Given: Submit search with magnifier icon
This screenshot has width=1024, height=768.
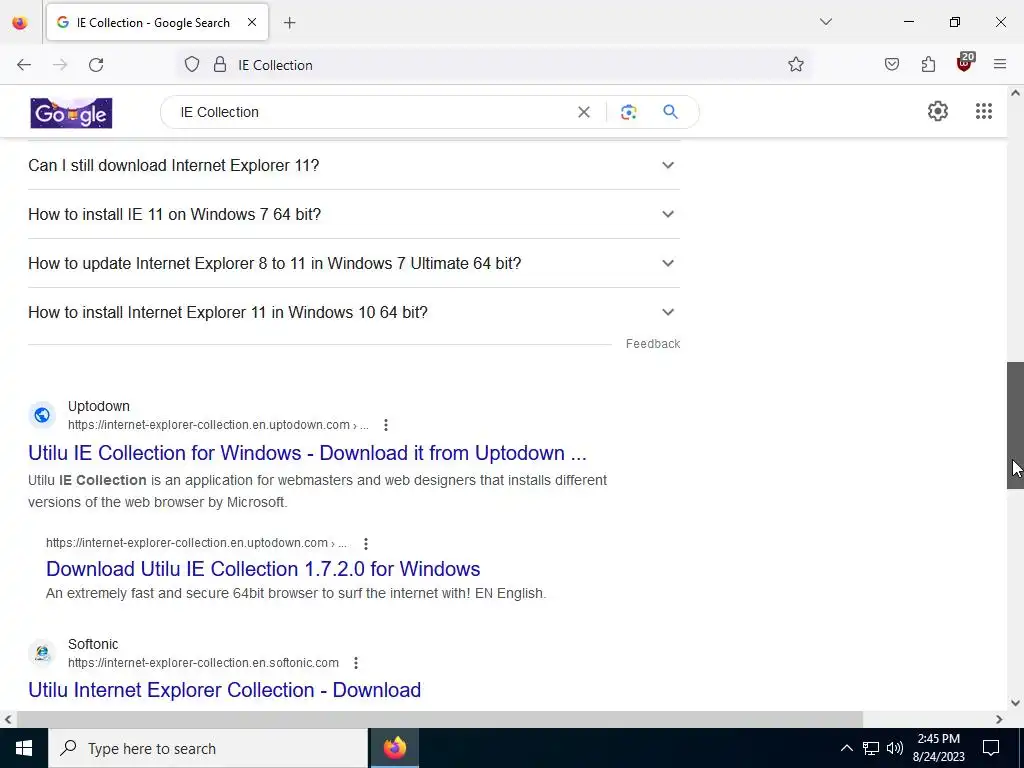Looking at the screenshot, I should coord(670,112).
